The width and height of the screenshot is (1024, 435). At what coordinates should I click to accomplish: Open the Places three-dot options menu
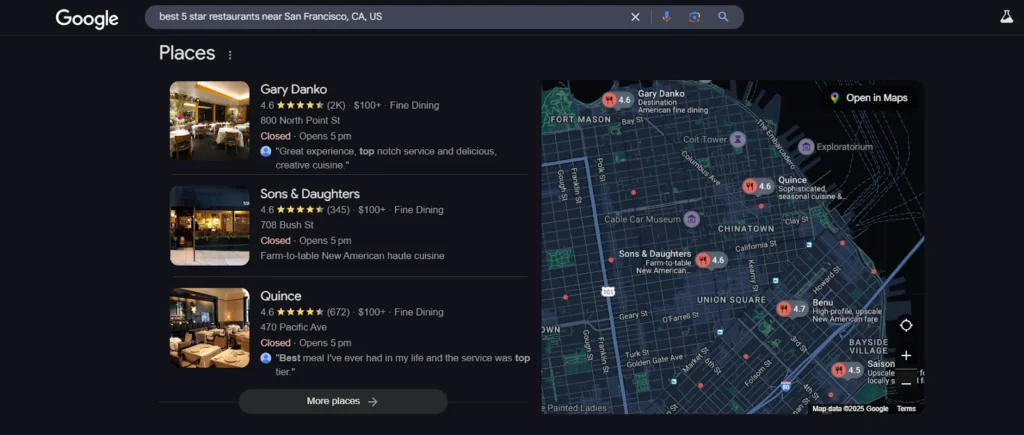tap(230, 55)
